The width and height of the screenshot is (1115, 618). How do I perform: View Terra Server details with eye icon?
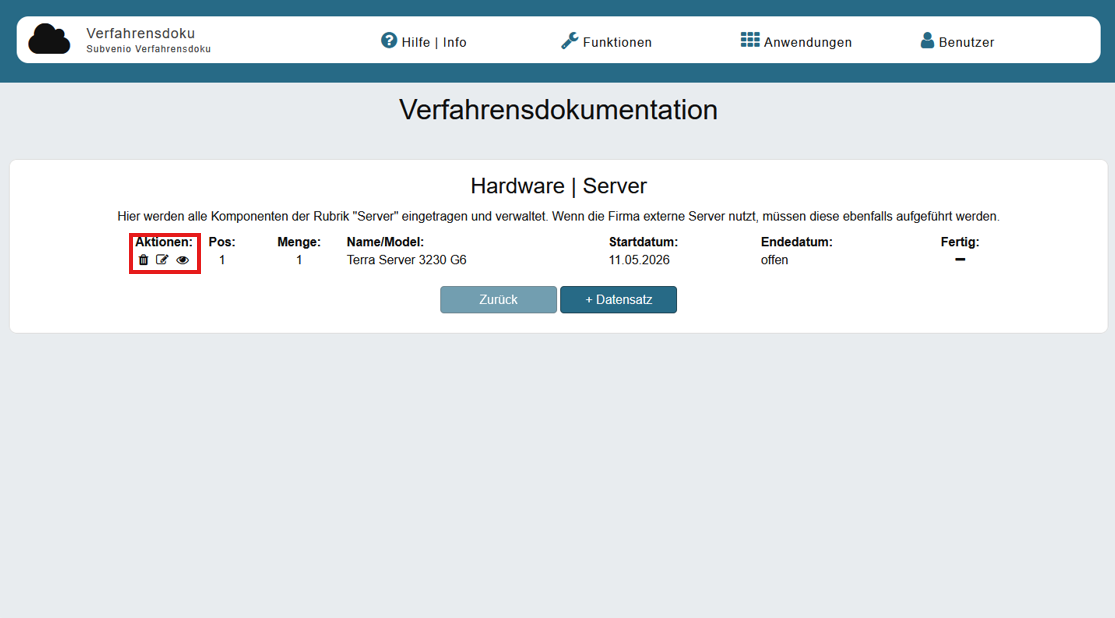pyautogui.click(x=183, y=260)
